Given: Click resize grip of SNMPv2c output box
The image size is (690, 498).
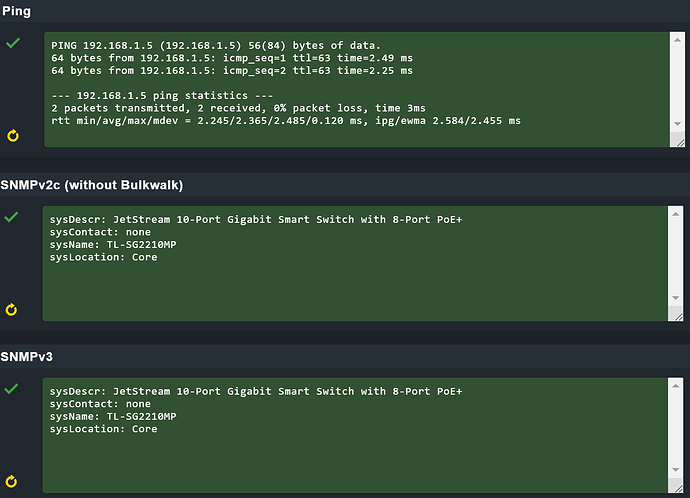Looking at the screenshot, I should [x=677, y=316].
